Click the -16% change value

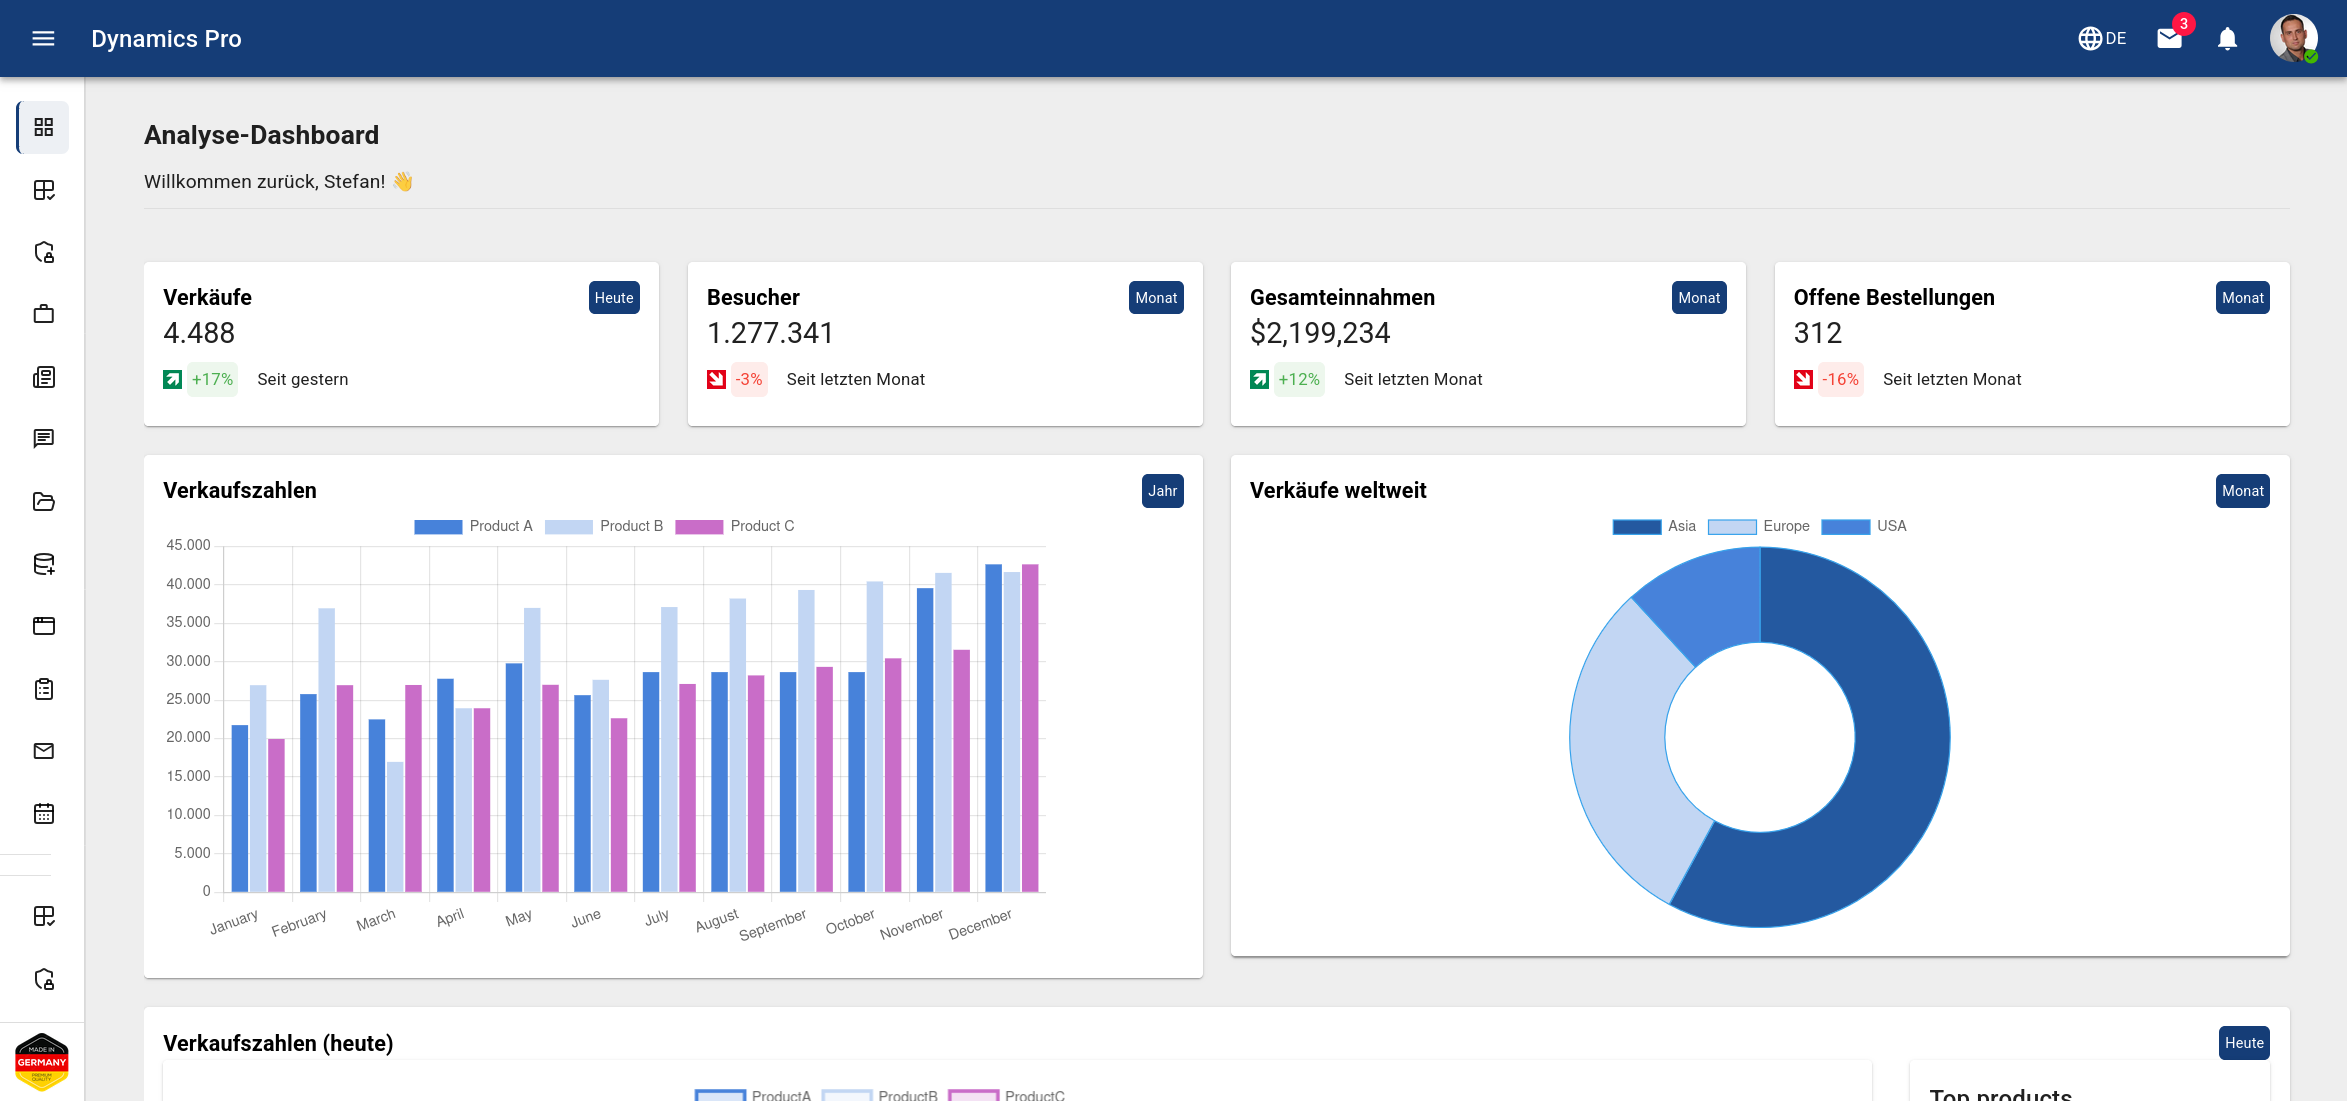[1840, 380]
